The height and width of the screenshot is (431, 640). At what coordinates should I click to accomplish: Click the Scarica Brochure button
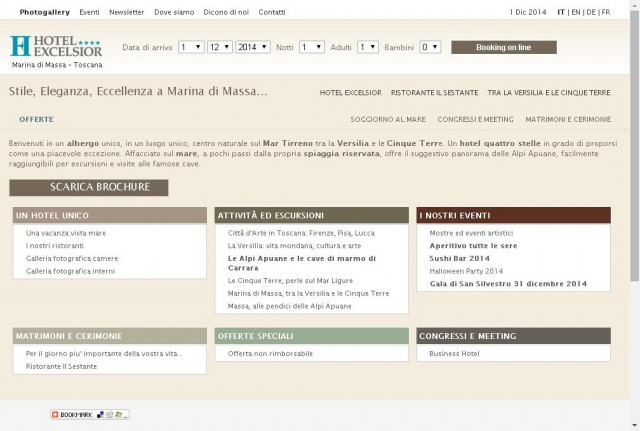click(89, 187)
